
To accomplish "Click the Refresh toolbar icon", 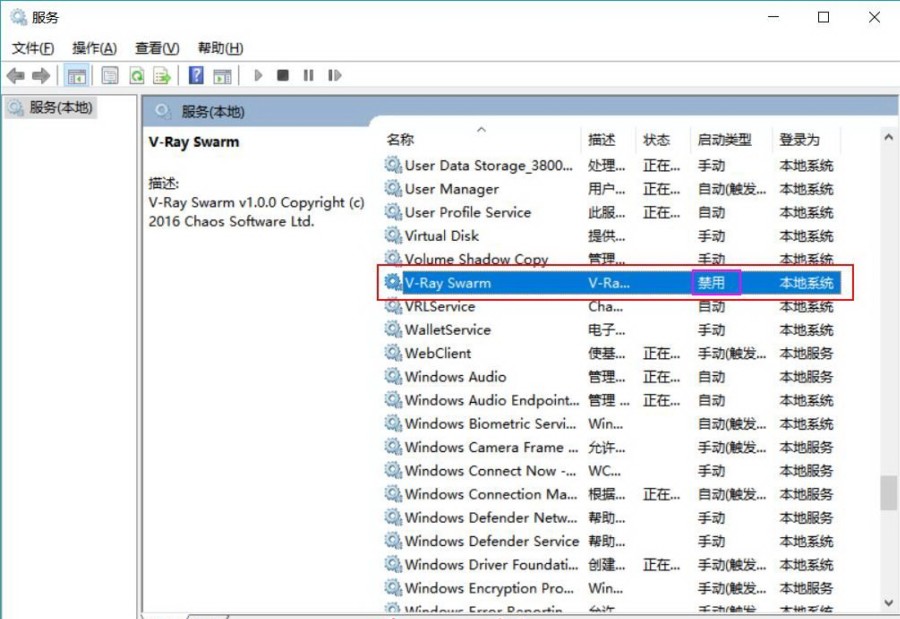I will click(x=137, y=75).
